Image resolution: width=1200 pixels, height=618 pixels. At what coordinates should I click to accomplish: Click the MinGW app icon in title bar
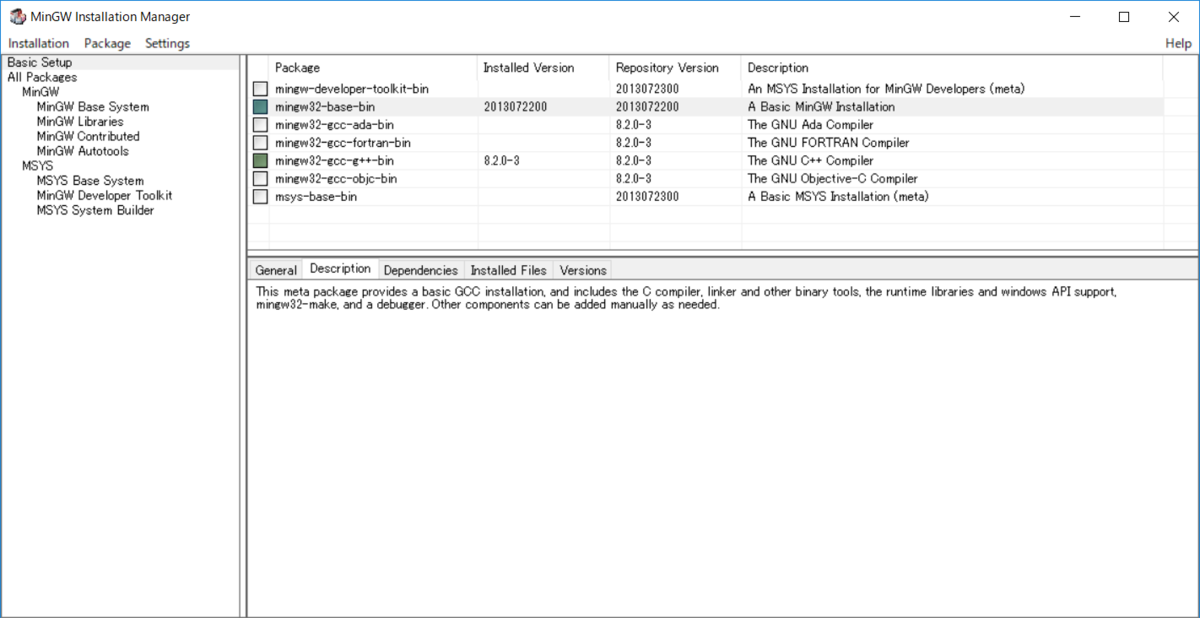tap(17, 16)
